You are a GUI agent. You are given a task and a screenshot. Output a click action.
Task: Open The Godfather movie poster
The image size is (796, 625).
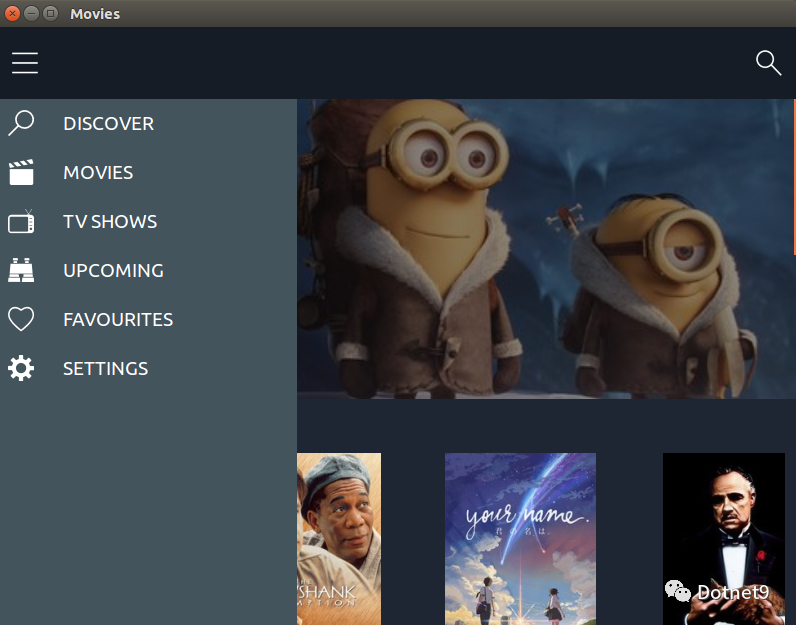point(724,539)
